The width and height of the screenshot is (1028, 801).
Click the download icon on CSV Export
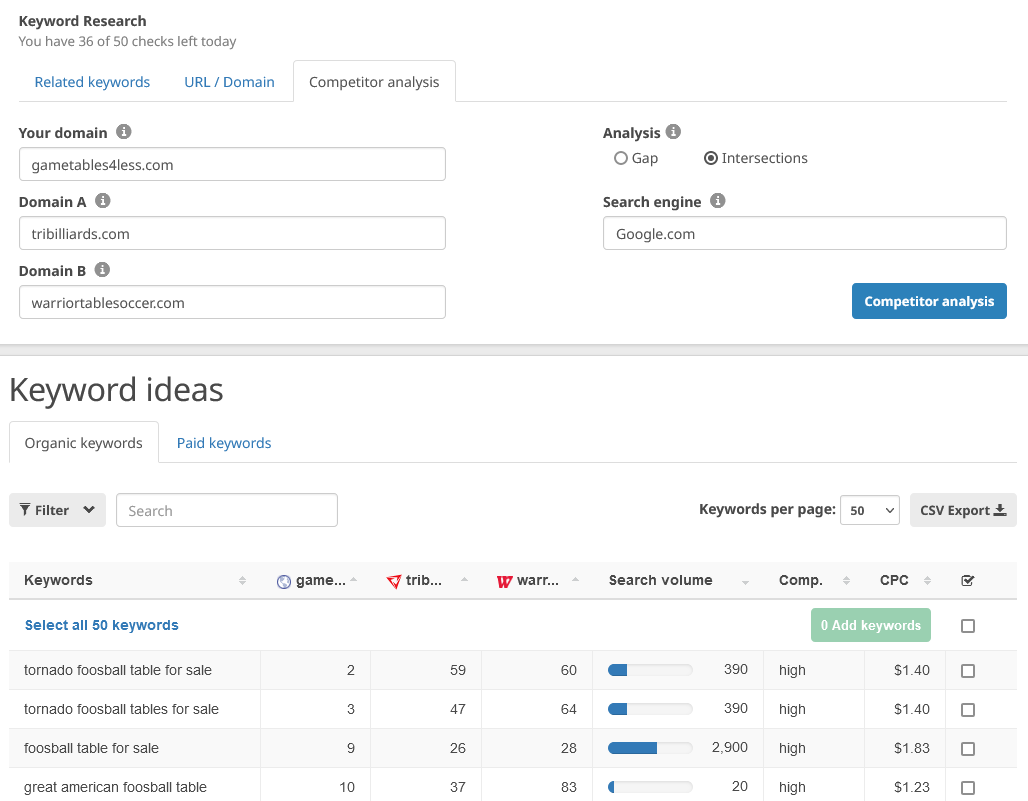click(x=1000, y=510)
